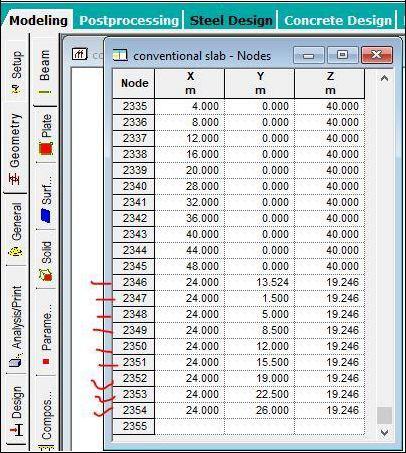
Task: Click the background structure window icon
Action: click(80, 54)
